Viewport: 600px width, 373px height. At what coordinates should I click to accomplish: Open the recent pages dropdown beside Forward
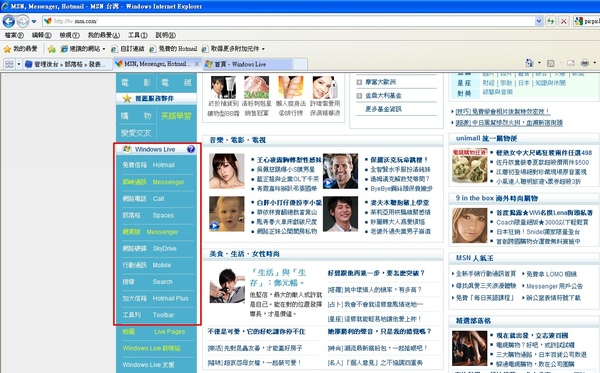[x=34, y=21]
